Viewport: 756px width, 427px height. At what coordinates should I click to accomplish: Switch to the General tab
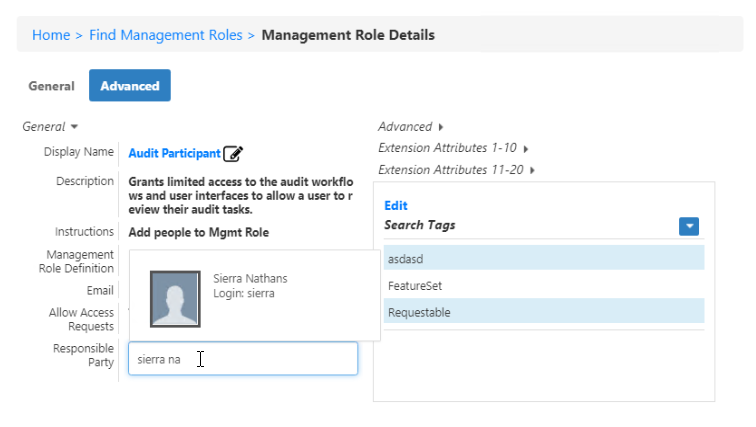(51, 86)
